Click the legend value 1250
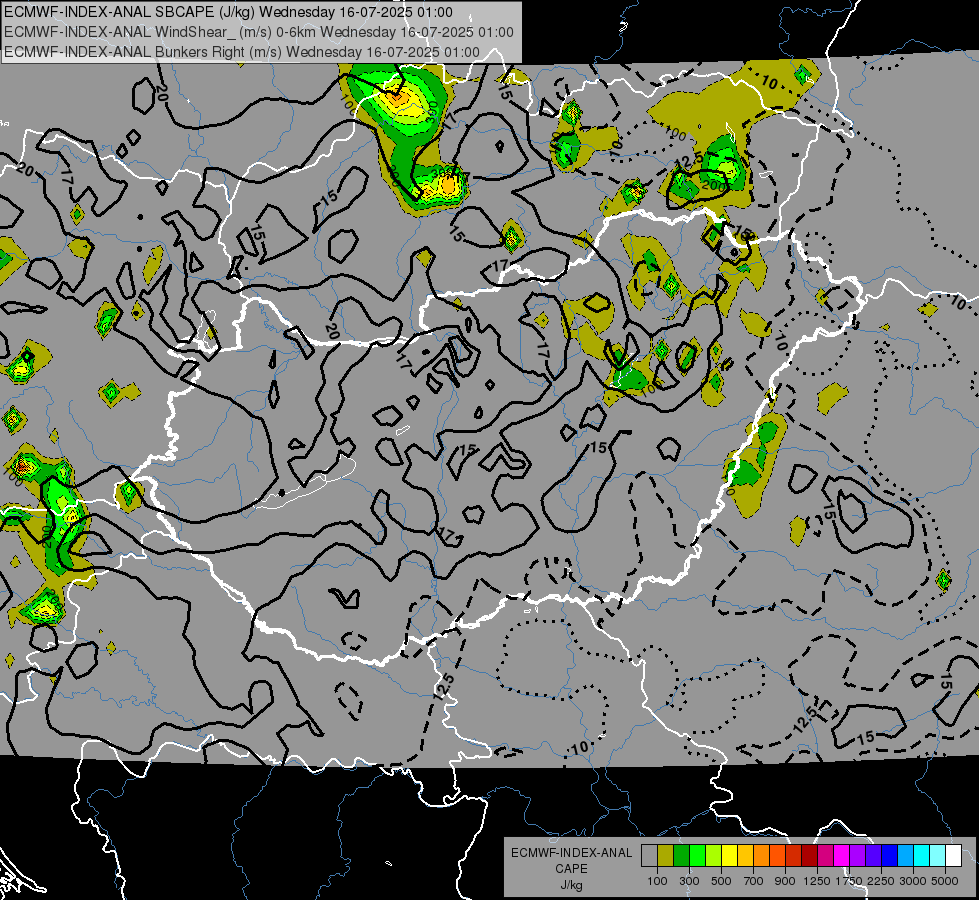The height and width of the screenshot is (900, 979). (817, 881)
